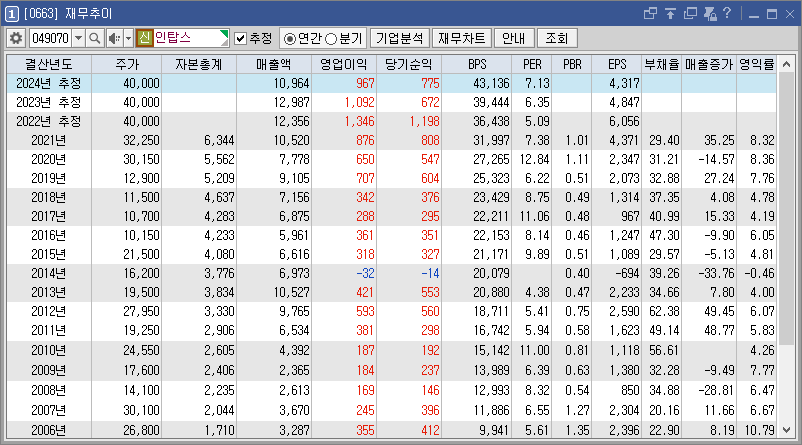The width and height of the screenshot is (802, 445).
Task: Click the 결산년도 column header
Action: click(49, 64)
